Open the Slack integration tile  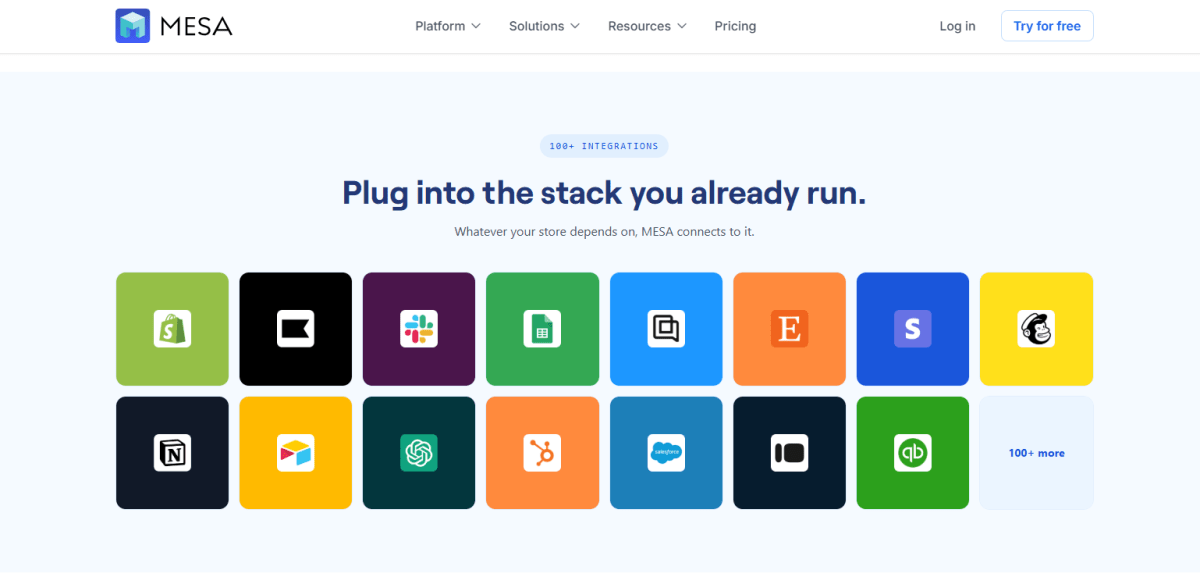point(419,329)
